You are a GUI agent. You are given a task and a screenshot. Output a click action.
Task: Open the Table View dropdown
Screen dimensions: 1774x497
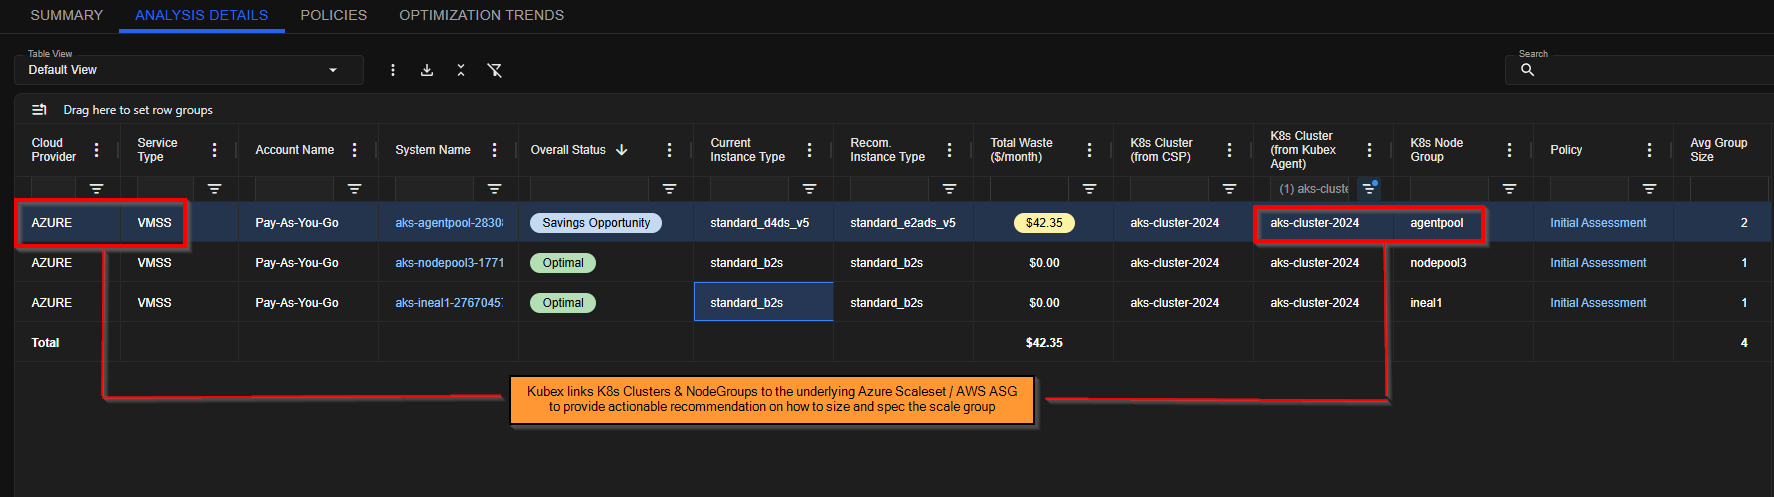point(189,70)
